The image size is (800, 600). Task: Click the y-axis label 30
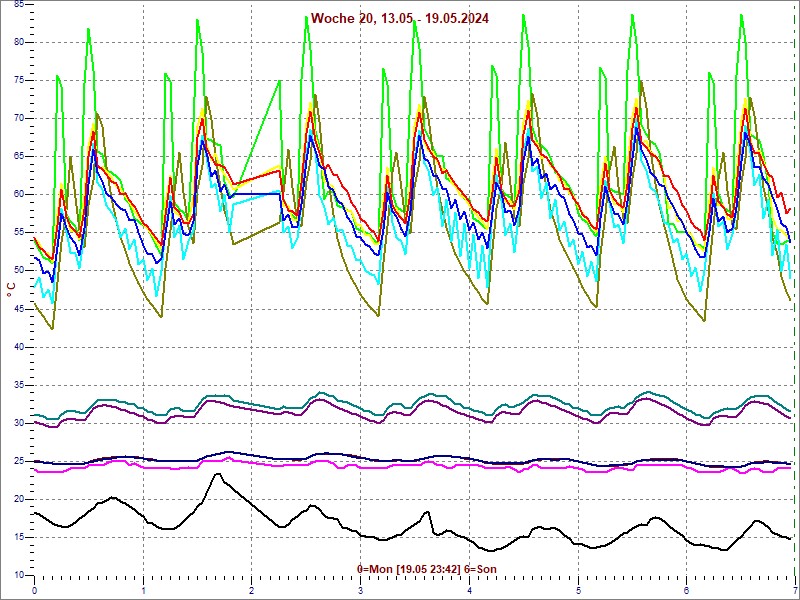[x=18, y=423]
